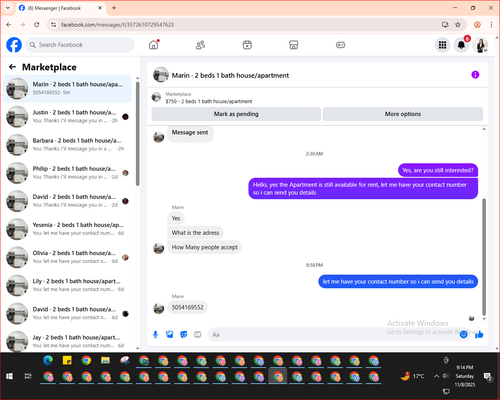Open conversation info purple icon
The height and width of the screenshot is (400, 500).
[x=475, y=75]
